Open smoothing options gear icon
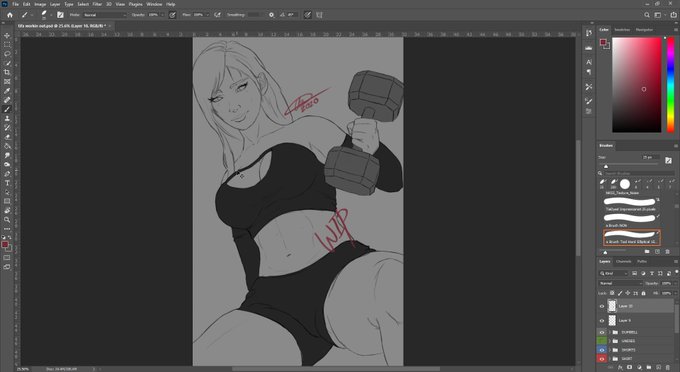The height and width of the screenshot is (372, 680). (271, 15)
